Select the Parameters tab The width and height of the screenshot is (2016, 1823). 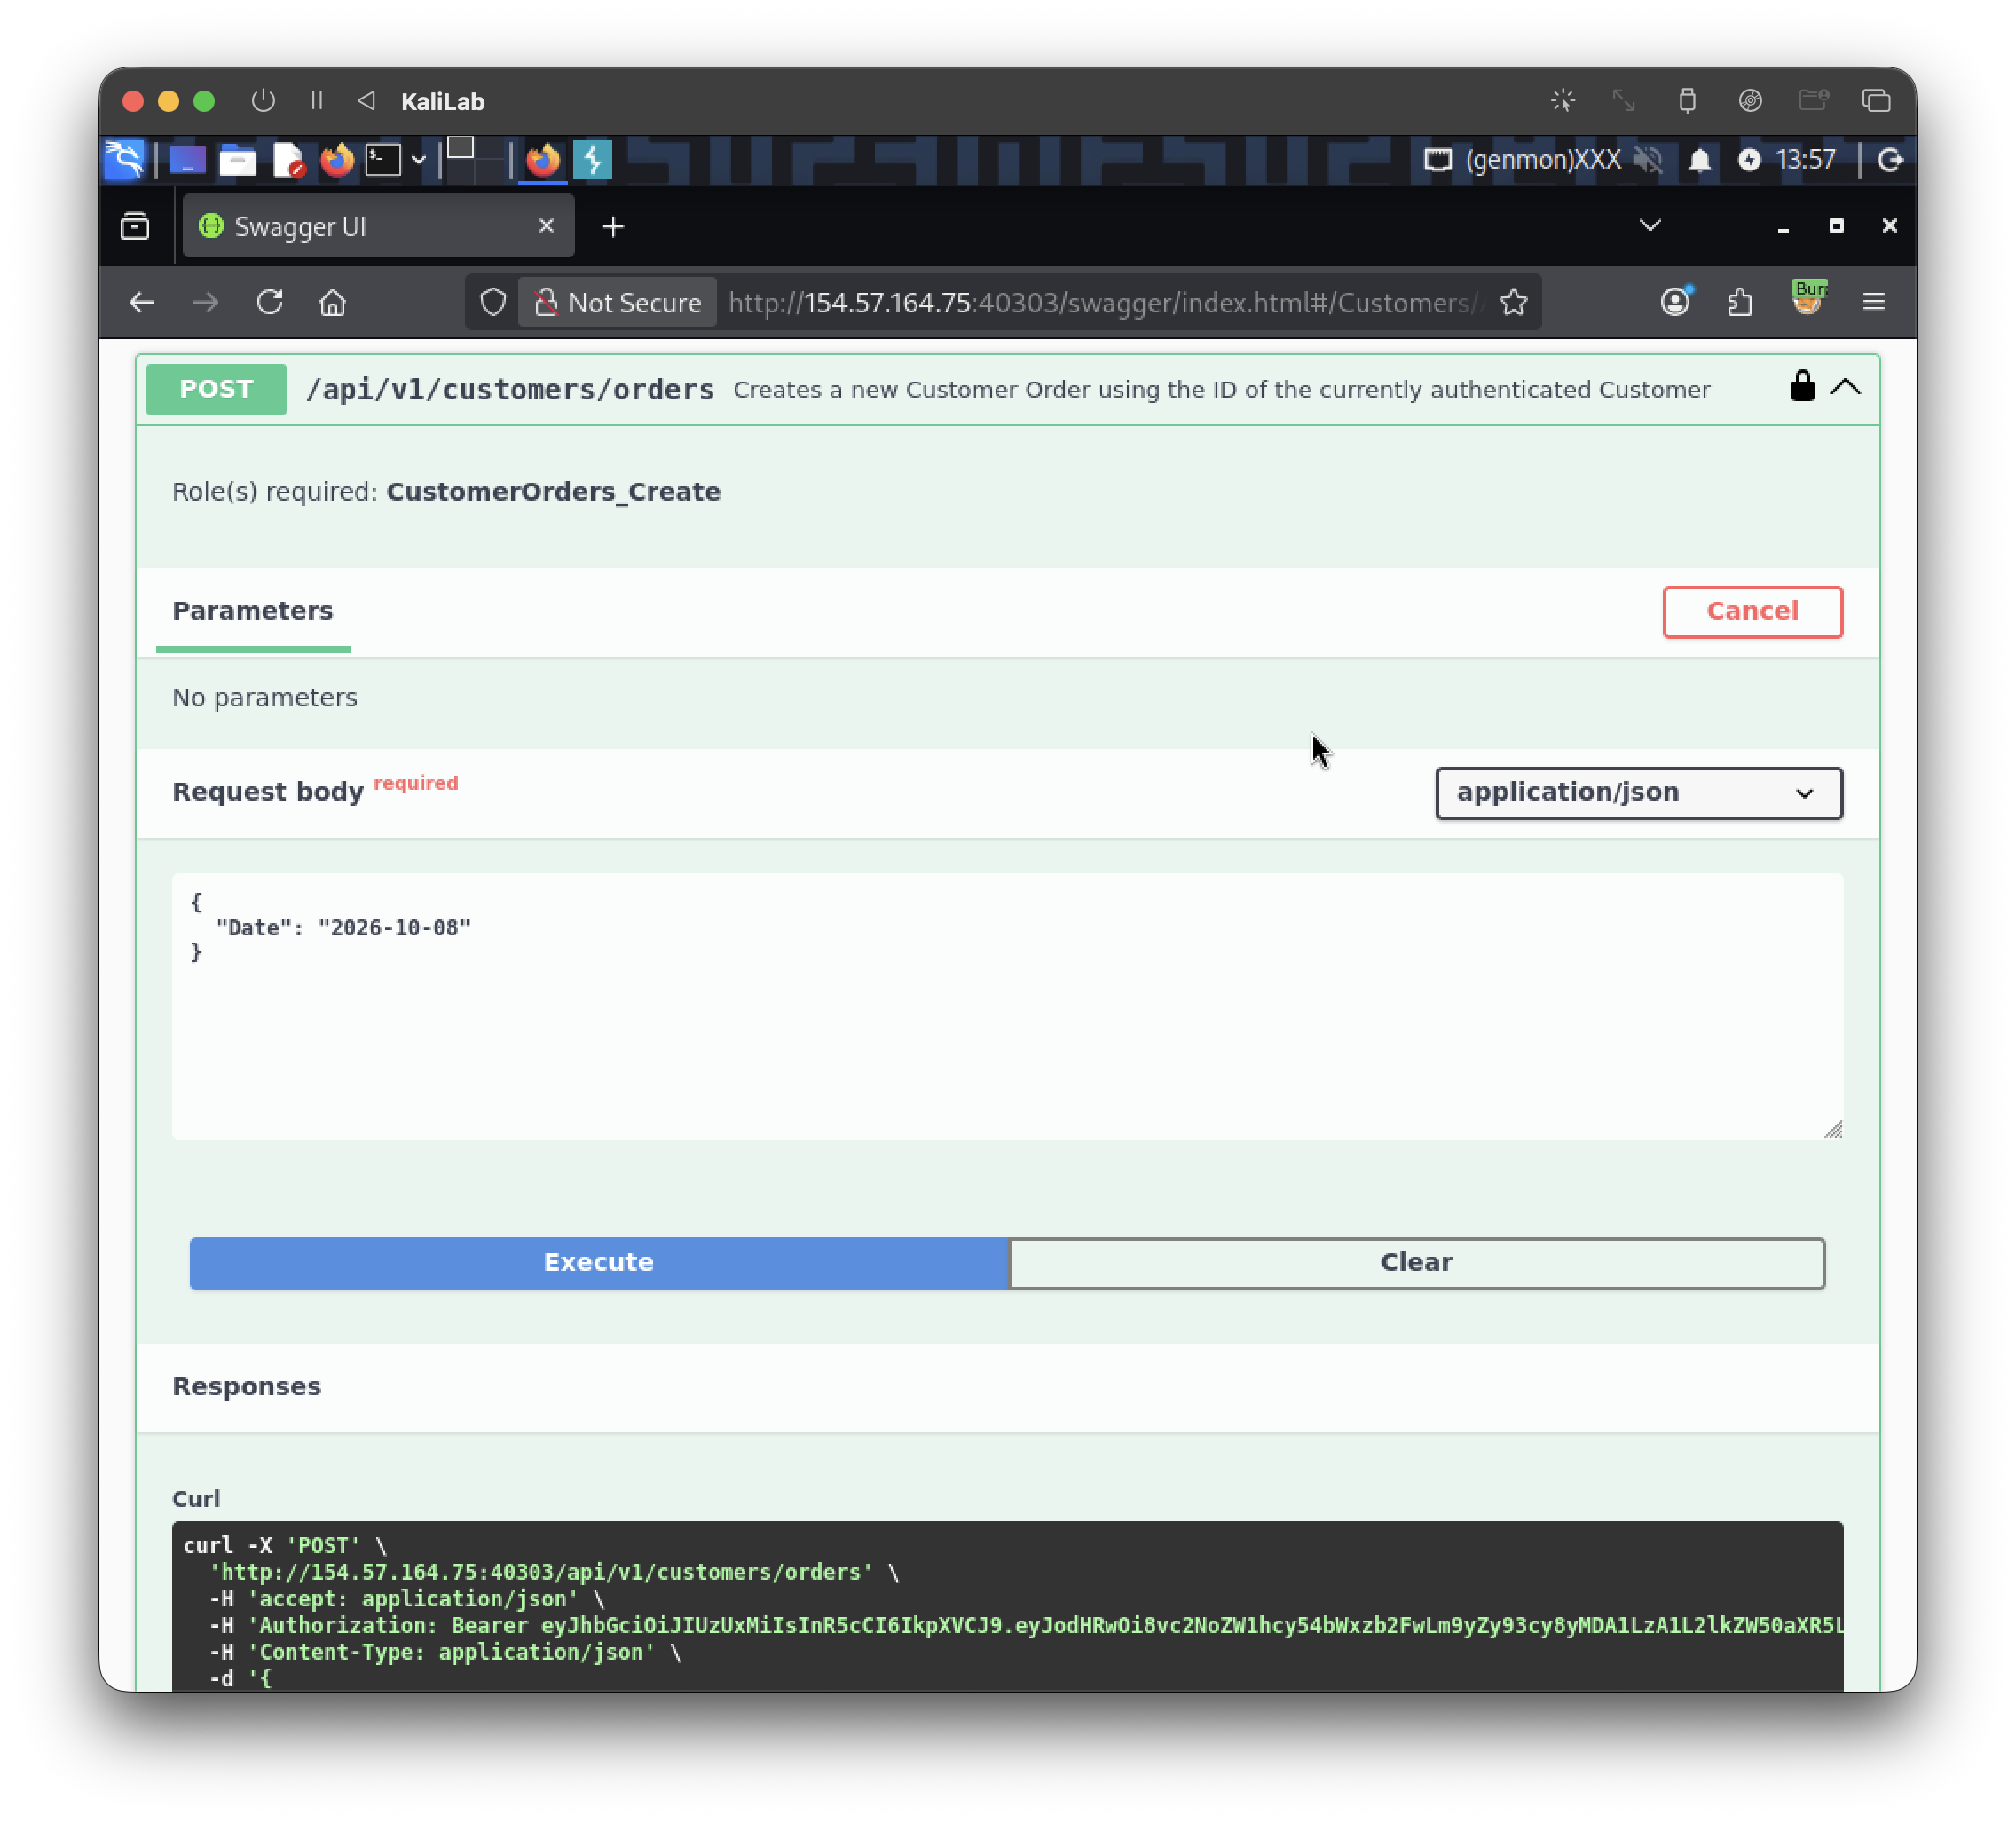point(253,611)
